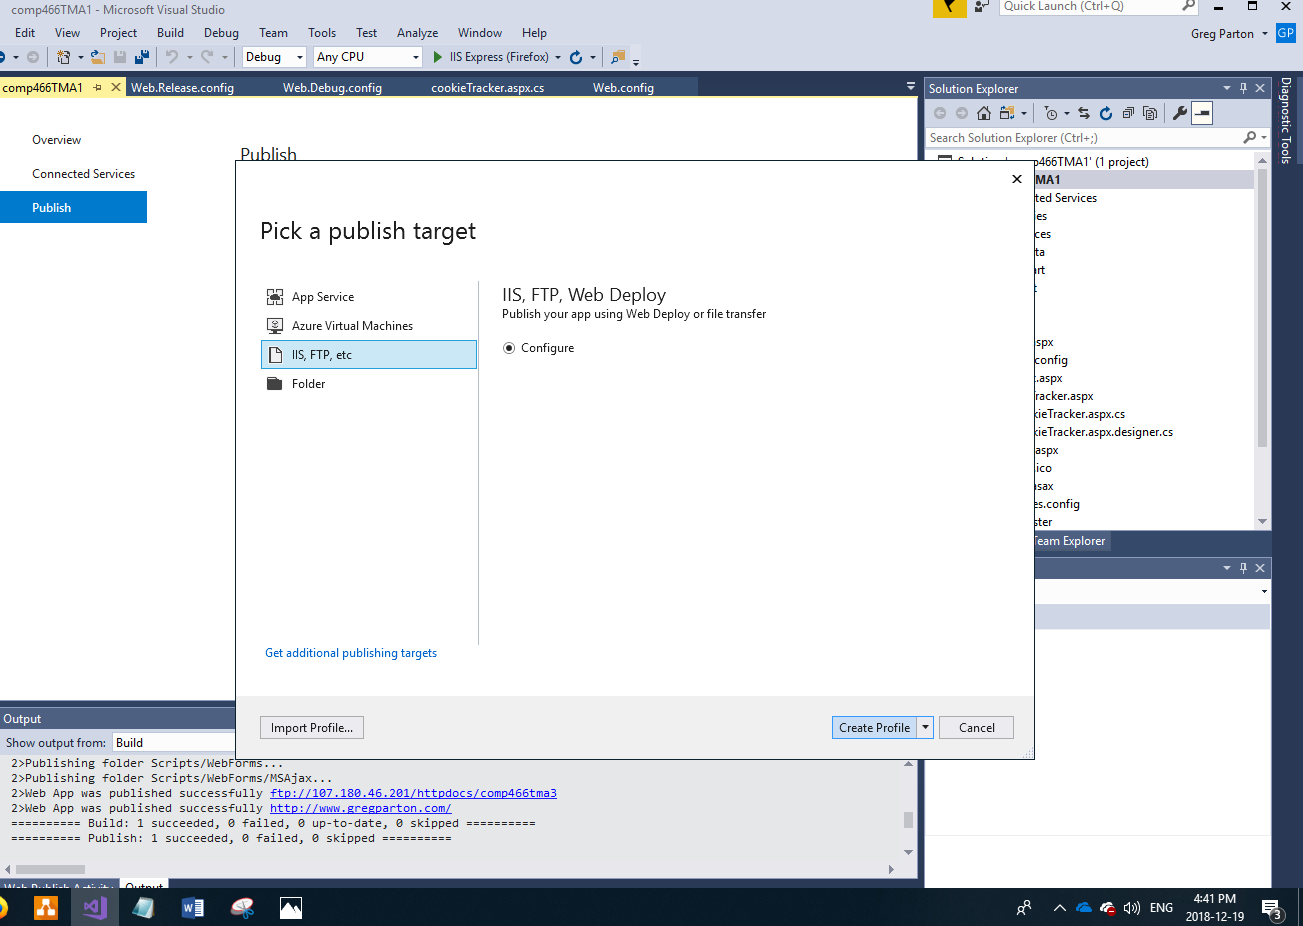1303x926 pixels.
Task: Open the Analyze menu
Action: pos(417,33)
